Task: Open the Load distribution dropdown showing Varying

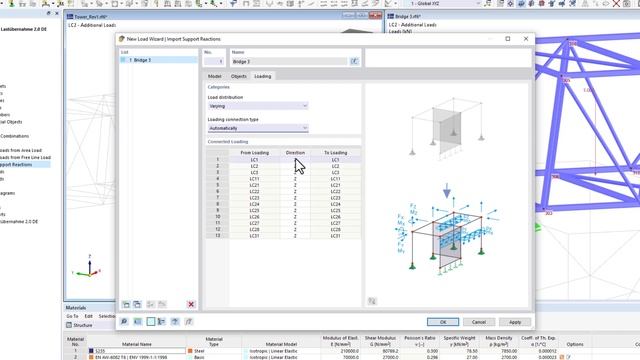Action: (x=258, y=106)
